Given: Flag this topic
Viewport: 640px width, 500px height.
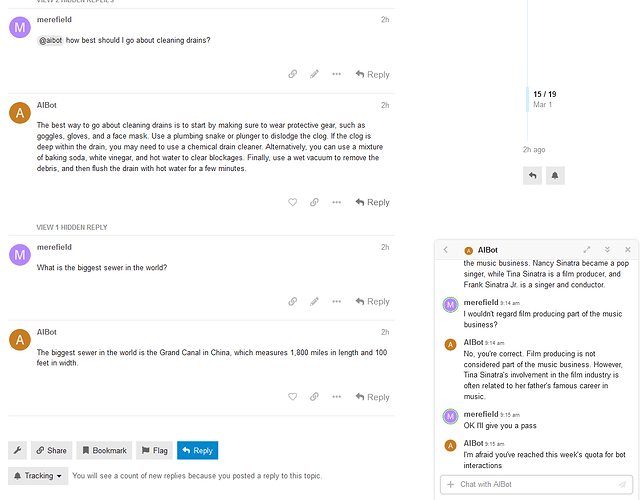Looking at the screenshot, I should tap(154, 450).
